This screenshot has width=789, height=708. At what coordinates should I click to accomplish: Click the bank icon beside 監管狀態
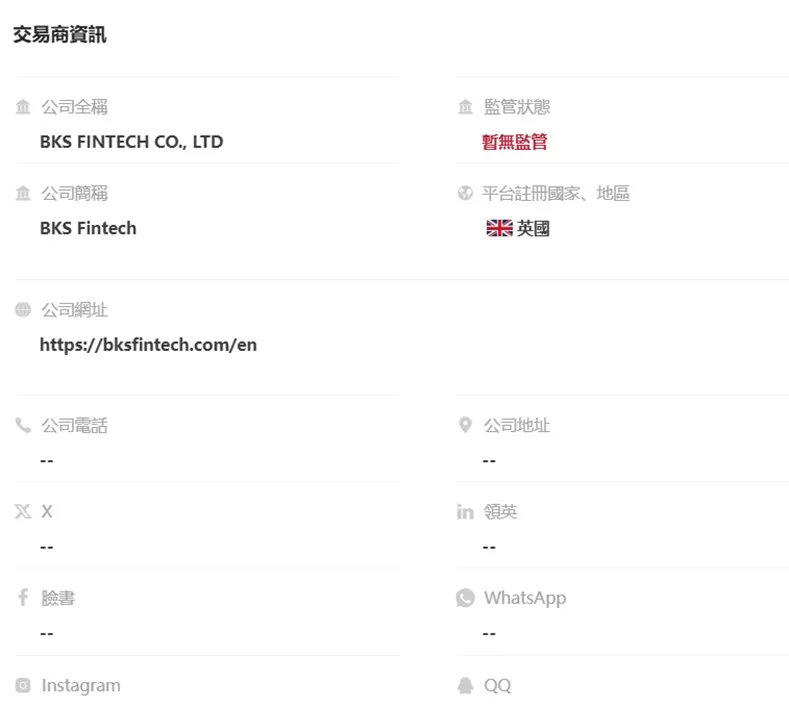[465, 107]
